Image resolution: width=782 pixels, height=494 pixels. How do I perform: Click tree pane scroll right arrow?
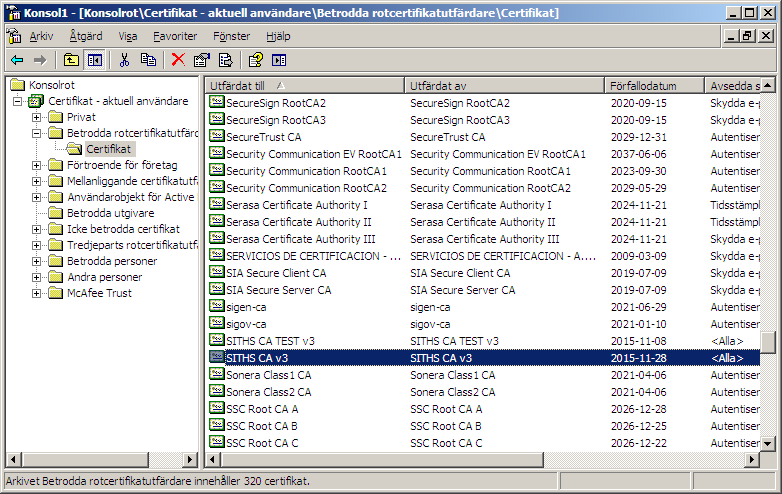click(x=190, y=459)
